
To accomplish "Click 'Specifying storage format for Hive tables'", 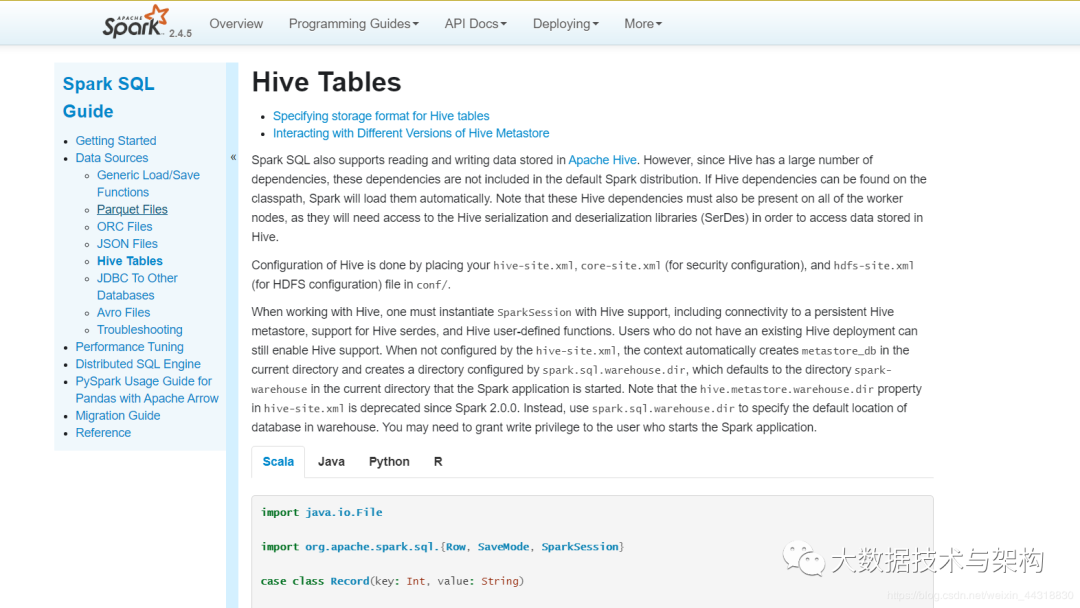I will [381, 115].
